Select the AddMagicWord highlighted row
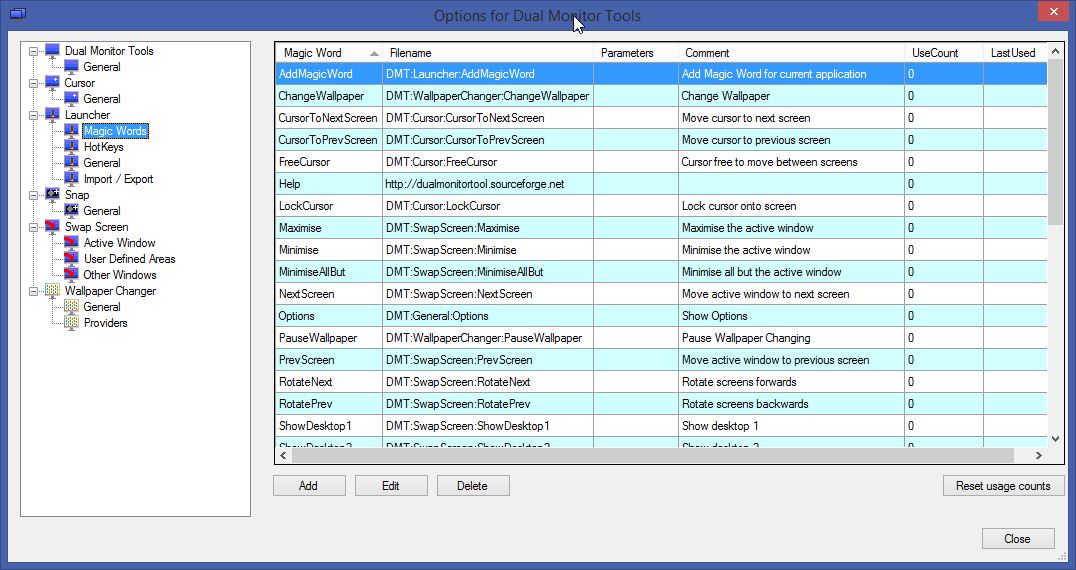1076x570 pixels. pyautogui.click(x=662, y=74)
